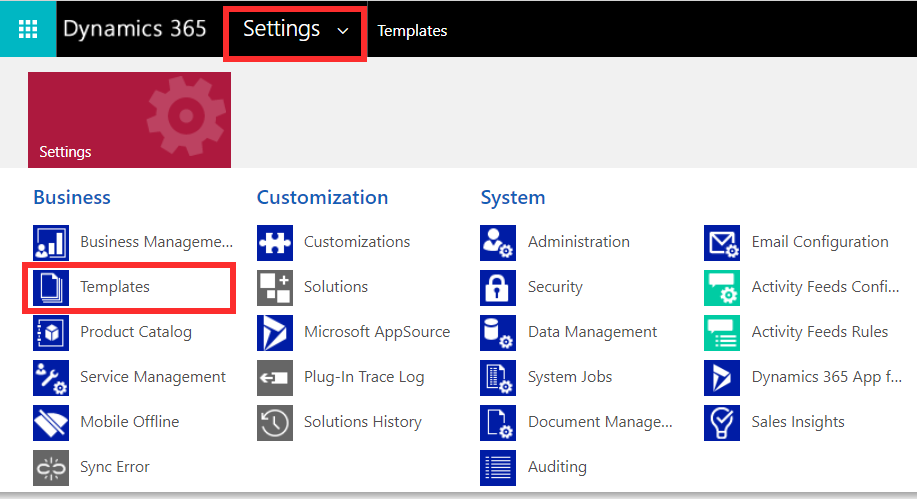This screenshot has height=501, width=917.
Task: Click the Activity Feeds Configuration icon
Action: [722, 288]
